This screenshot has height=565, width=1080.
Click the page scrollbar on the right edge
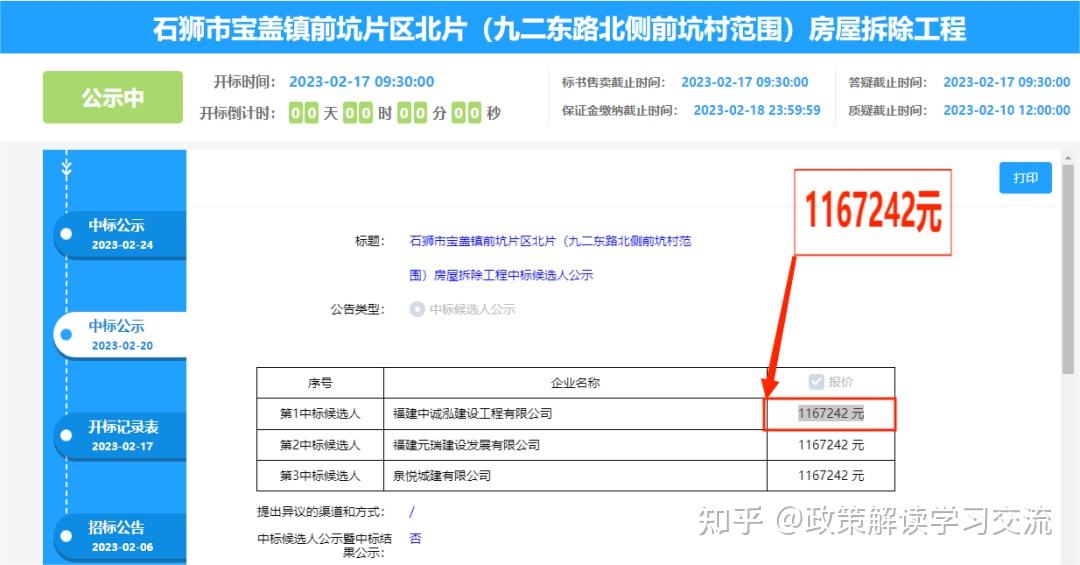(x=1068, y=269)
